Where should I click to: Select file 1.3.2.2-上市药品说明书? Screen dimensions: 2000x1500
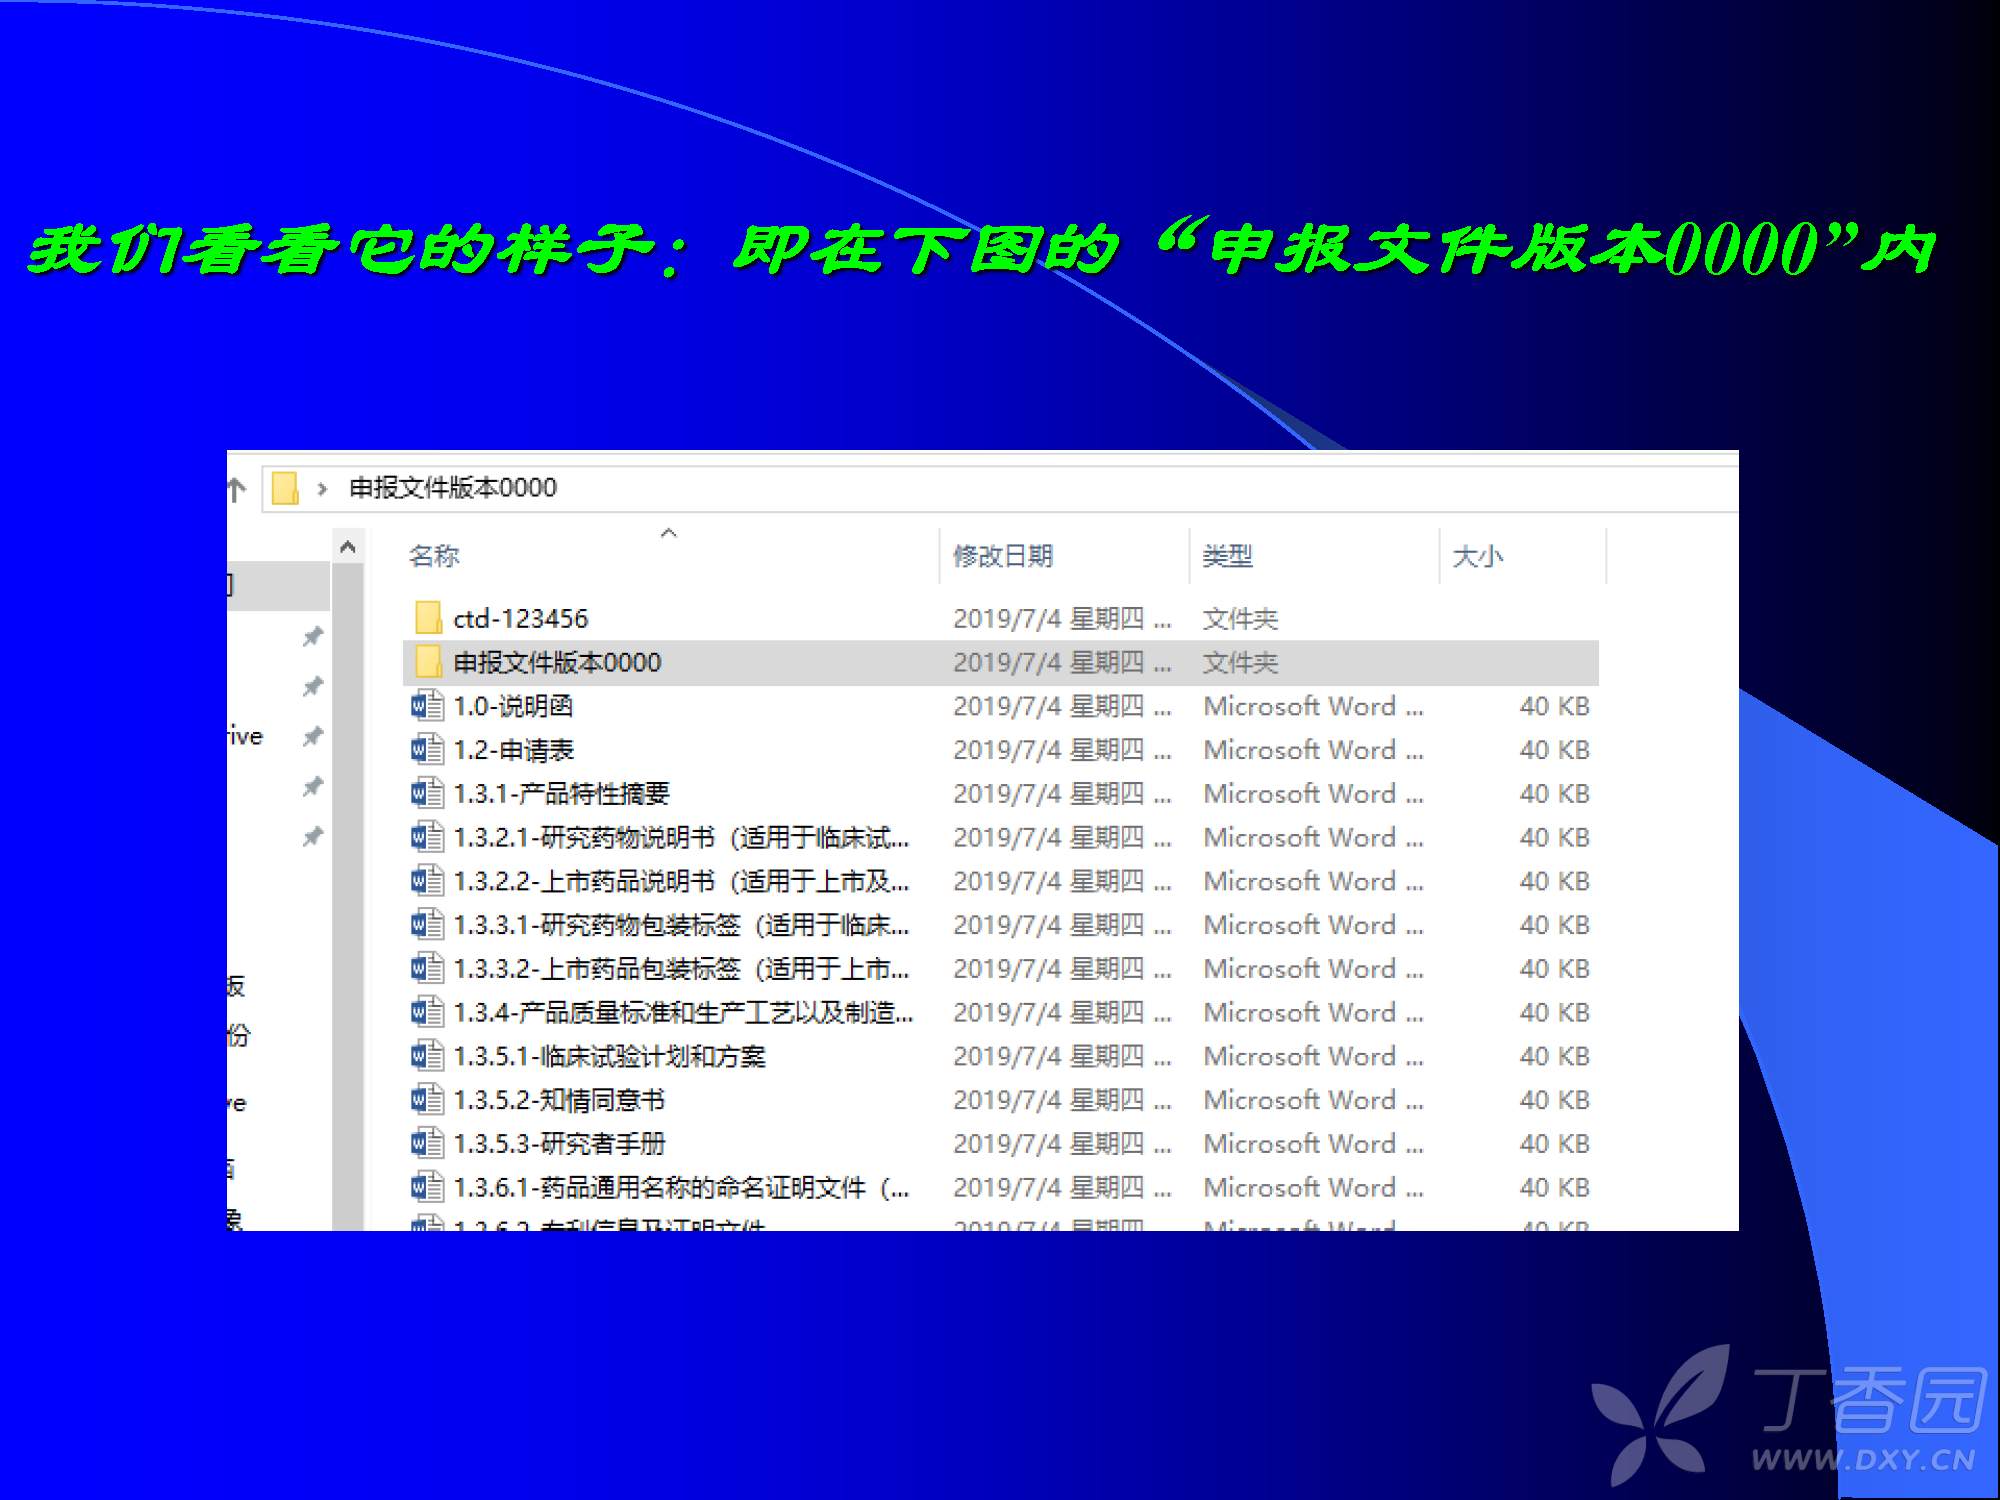coord(681,882)
